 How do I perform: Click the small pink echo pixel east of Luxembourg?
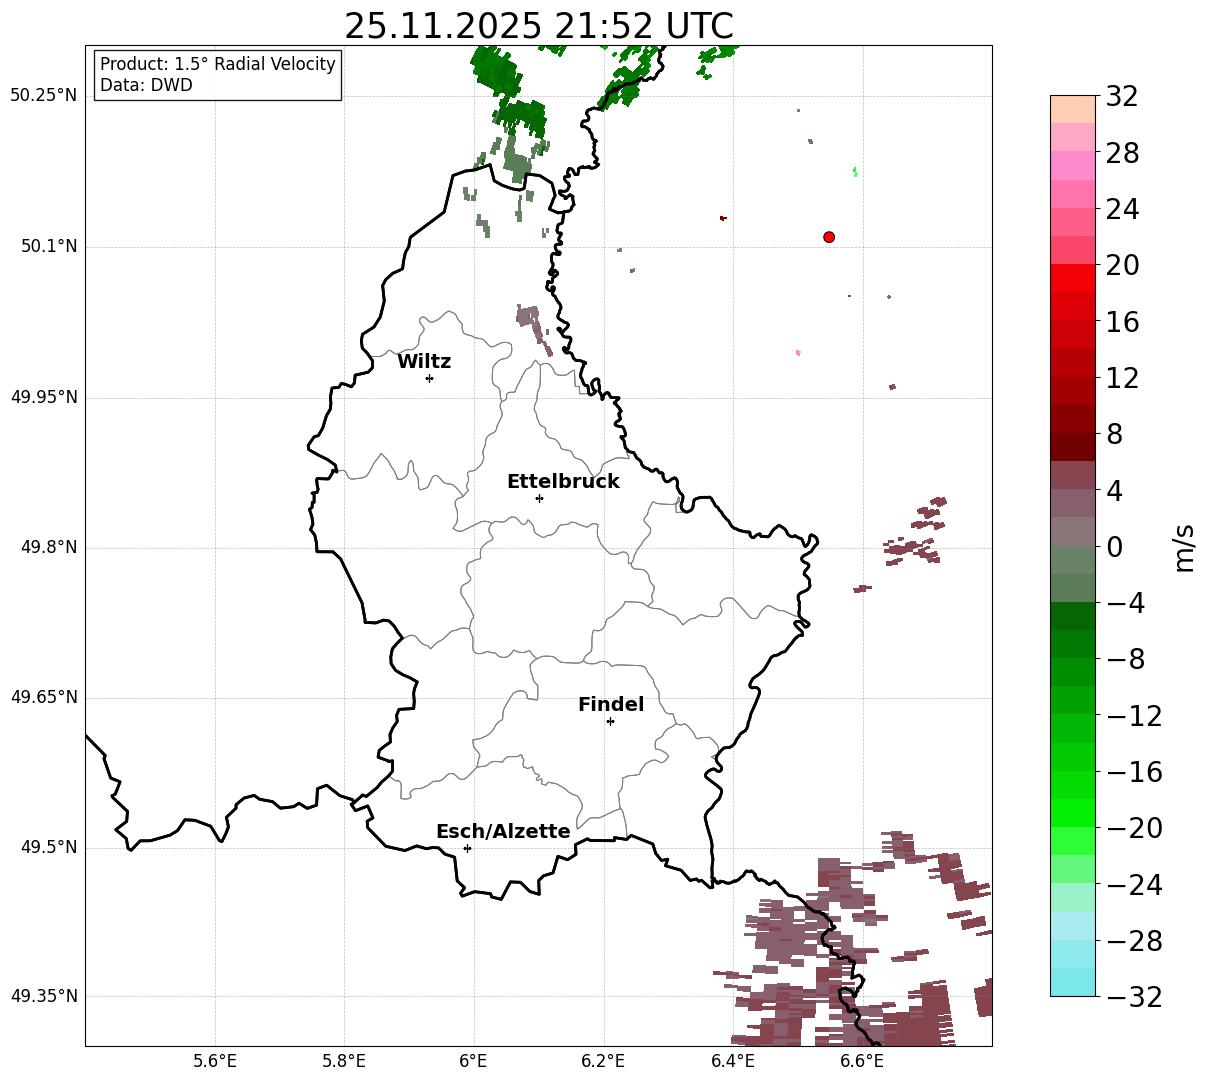pos(798,353)
